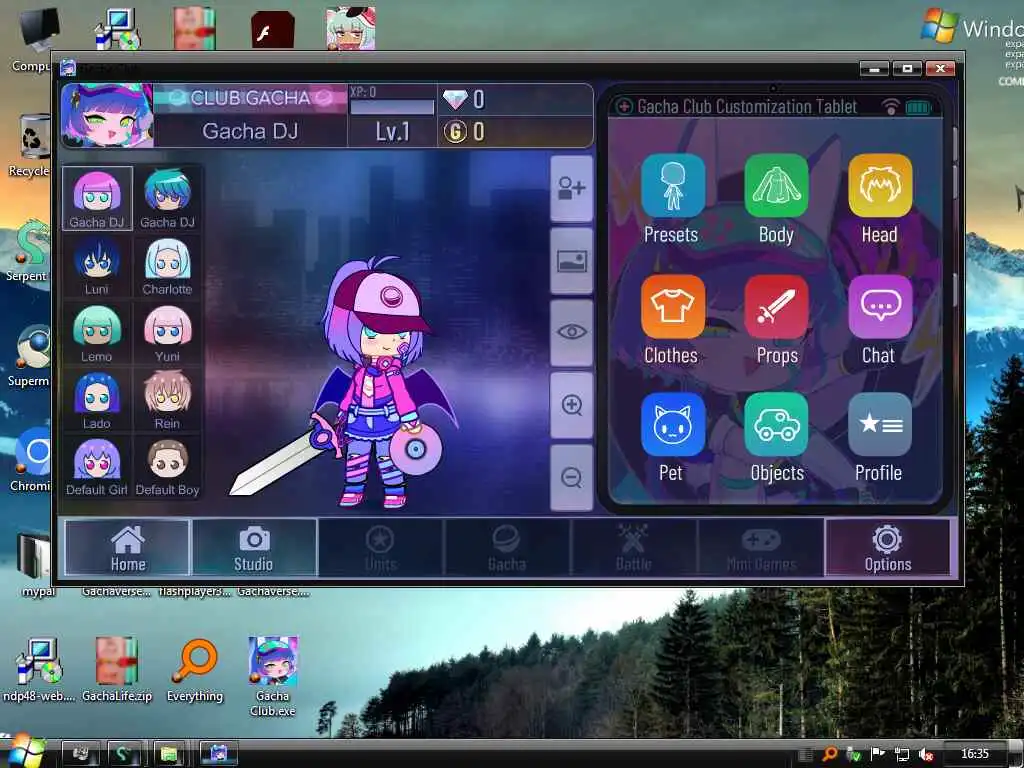The height and width of the screenshot is (768, 1024).
Task: Click the volume muted tray icon
Action: click(926, 754)
